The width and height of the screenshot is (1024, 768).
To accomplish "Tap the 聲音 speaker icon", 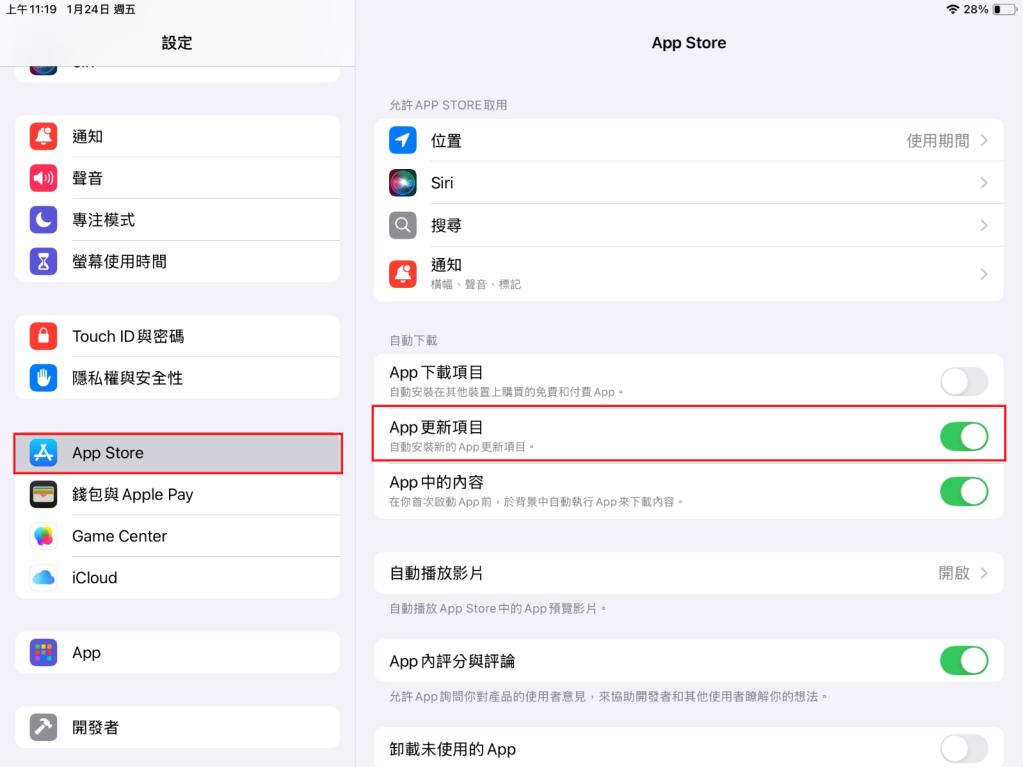I will click(x=43, y=178).
